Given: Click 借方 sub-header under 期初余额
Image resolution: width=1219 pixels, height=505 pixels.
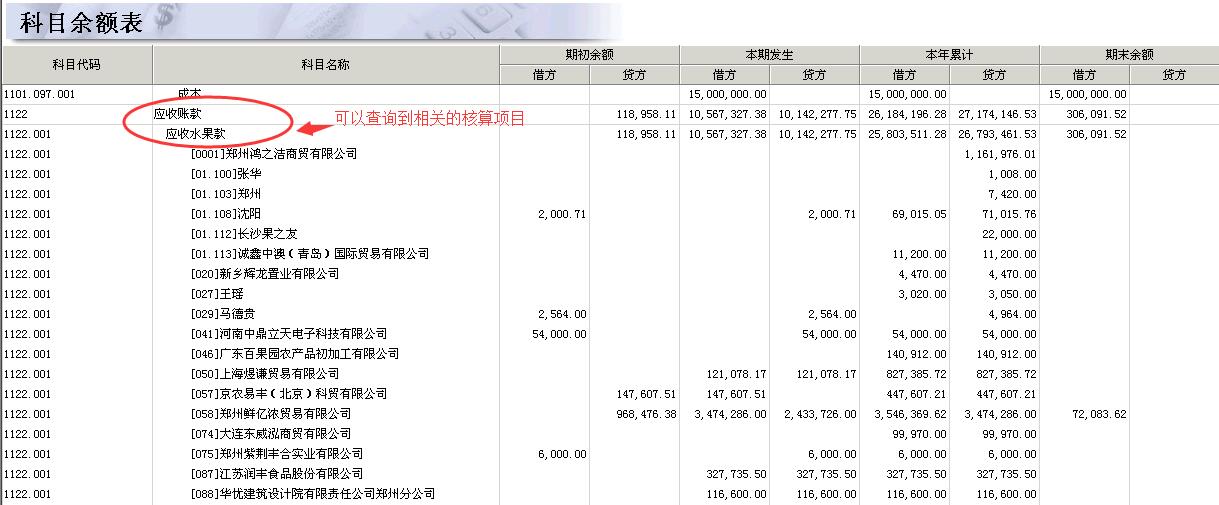Looking at the screenshot, I should point(544,75).
